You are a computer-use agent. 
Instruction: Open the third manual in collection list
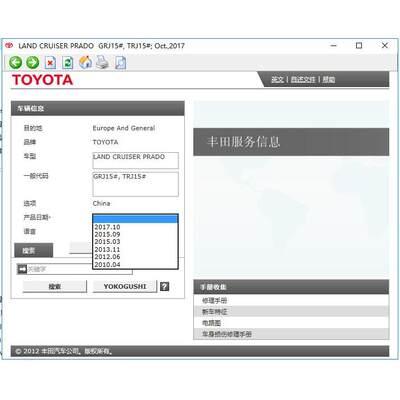coord(291,323)
